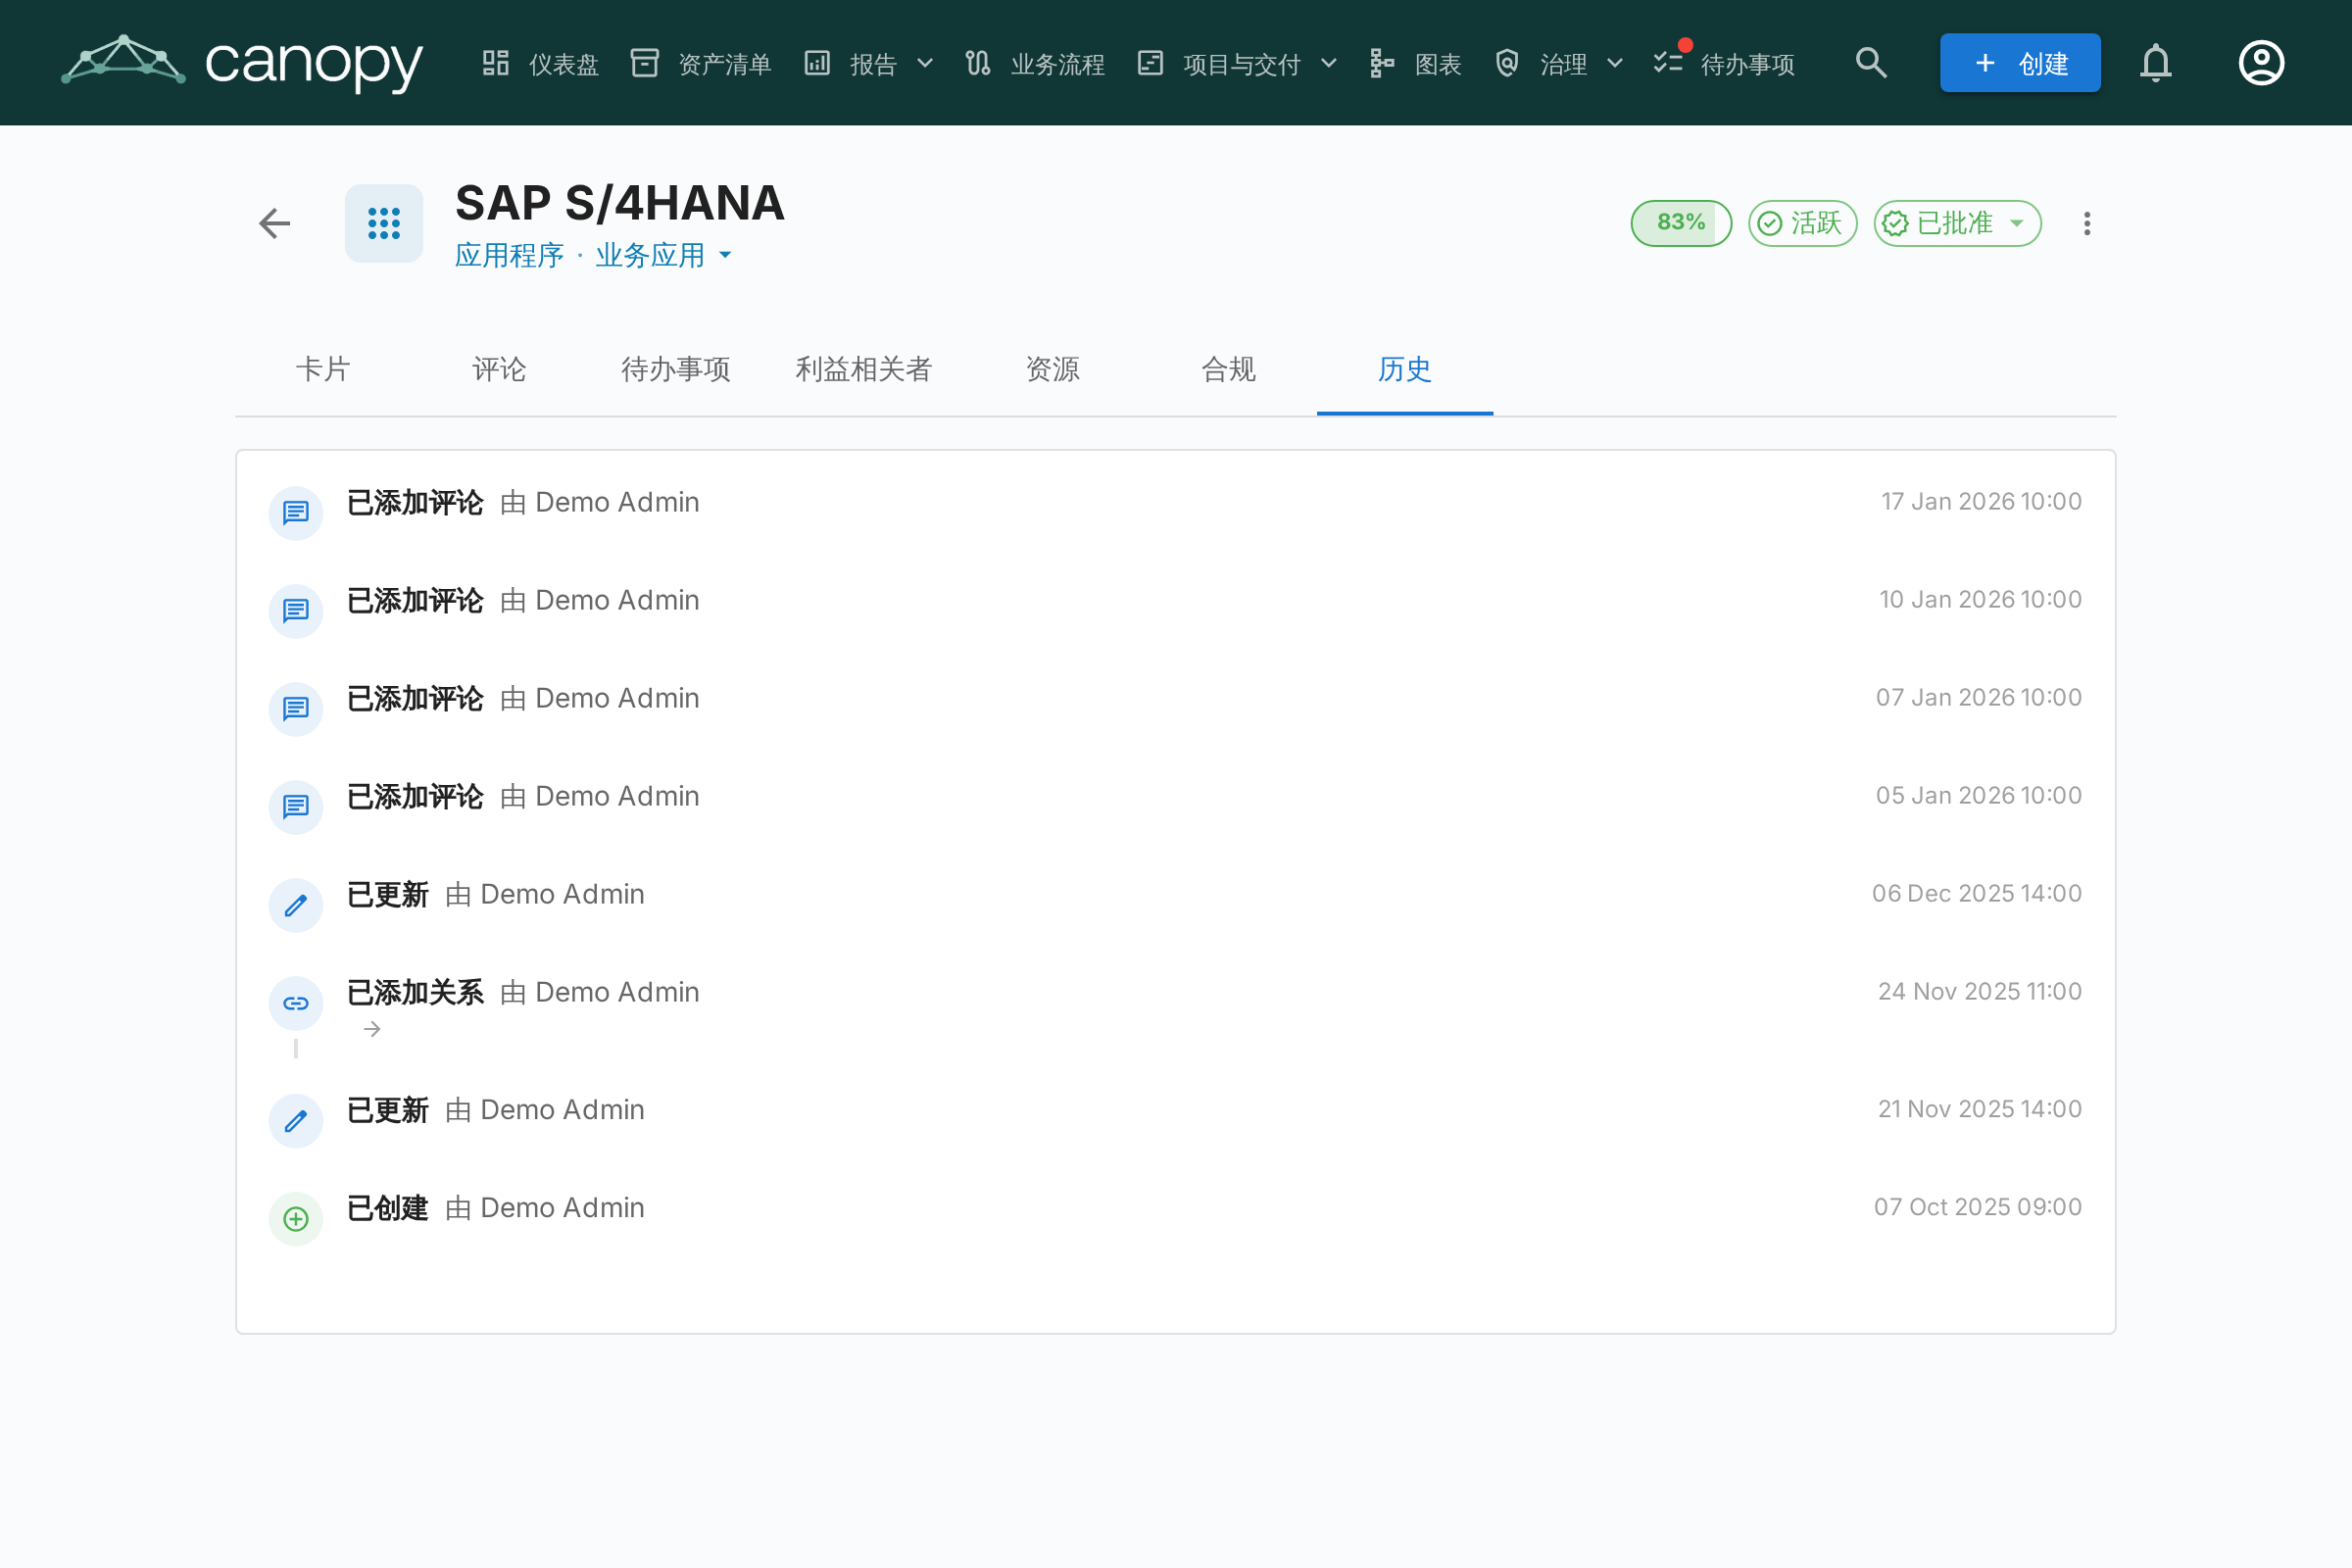Screen dimensions: 2352x1568
Task: Click the 报告 chart icon
Action: 817,63
